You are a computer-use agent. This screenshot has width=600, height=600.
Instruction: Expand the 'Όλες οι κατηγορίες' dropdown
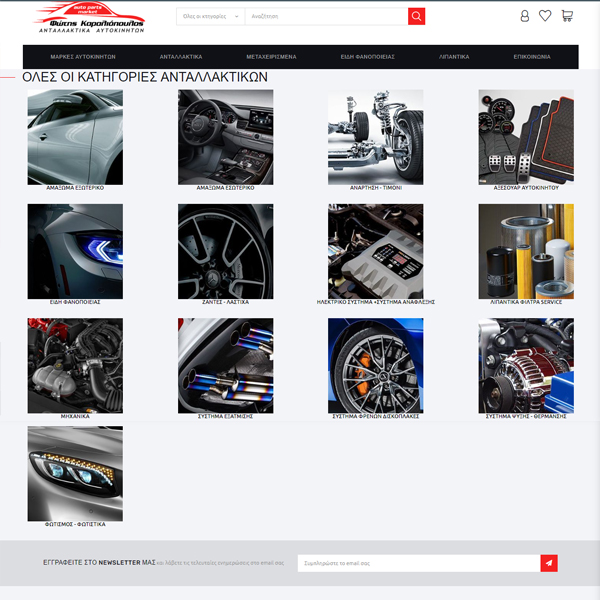click(x=210, y=16)
